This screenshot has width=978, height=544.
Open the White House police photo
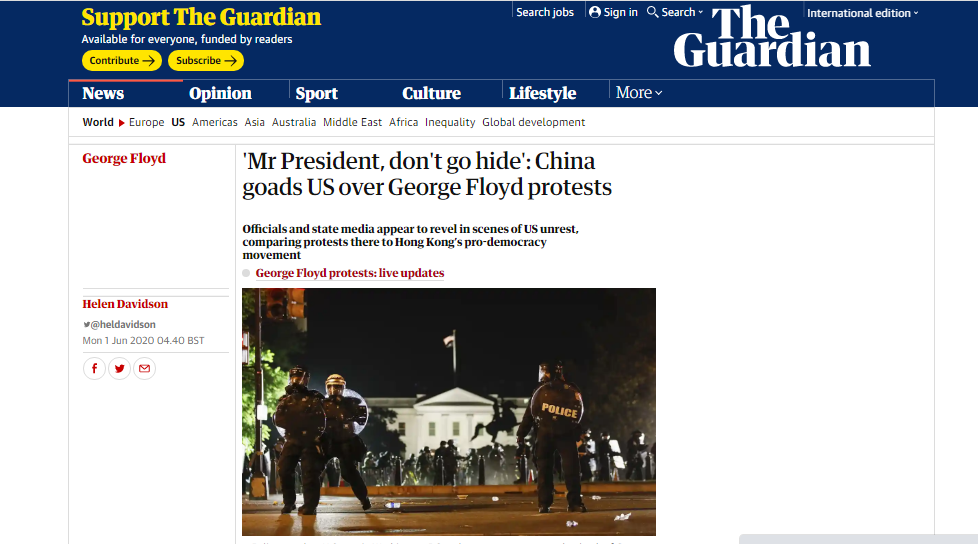click(448, 412)
